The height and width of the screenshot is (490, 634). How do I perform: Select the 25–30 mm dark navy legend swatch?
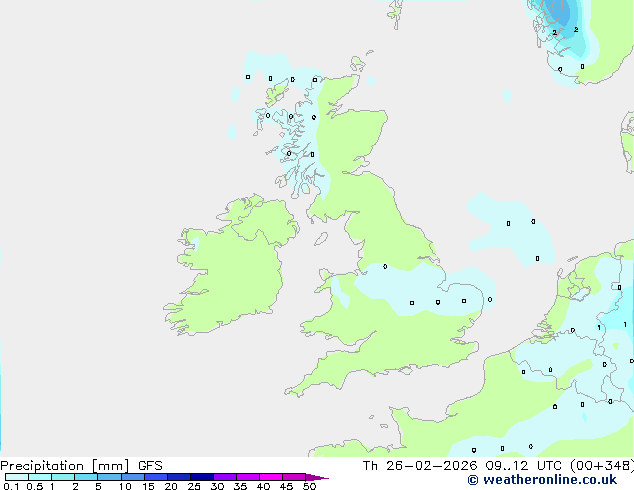click(202, 477)
